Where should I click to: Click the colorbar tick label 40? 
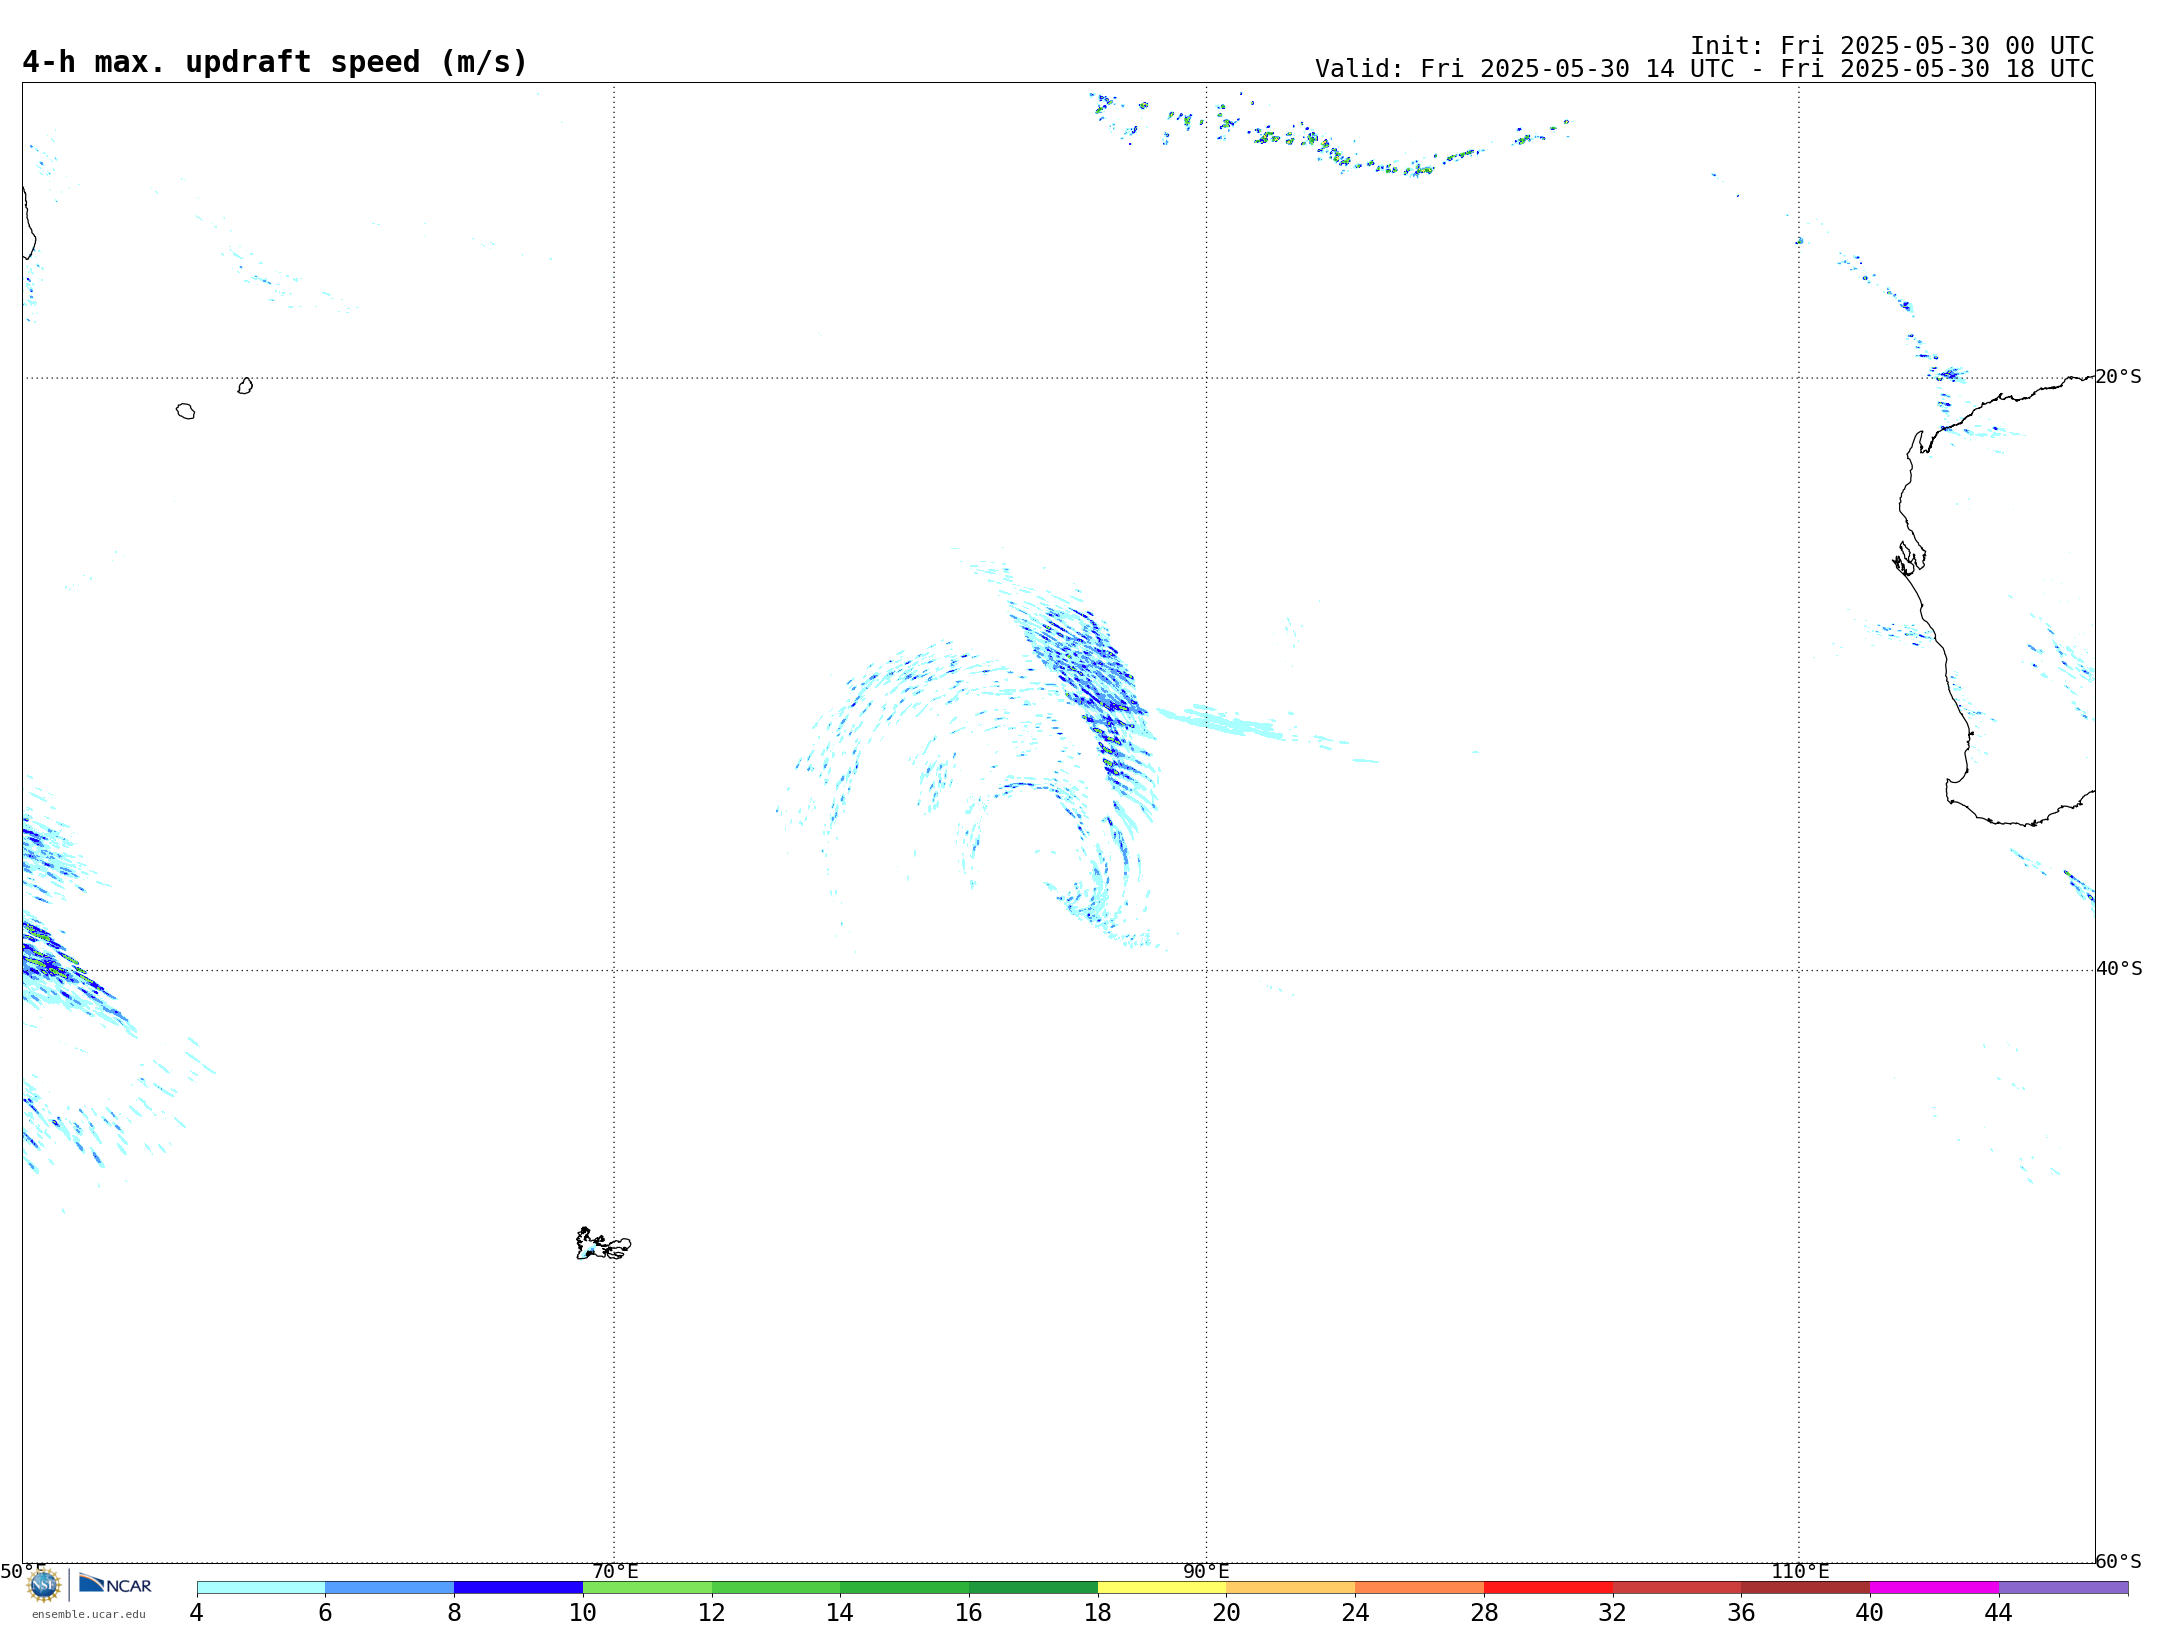tap(1870, 1613)
